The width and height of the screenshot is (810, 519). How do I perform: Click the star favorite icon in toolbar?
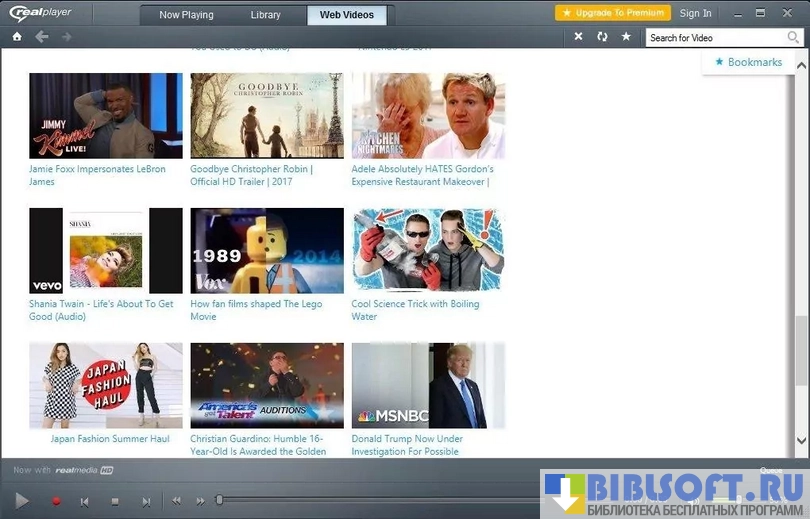[x=626, y=37]
